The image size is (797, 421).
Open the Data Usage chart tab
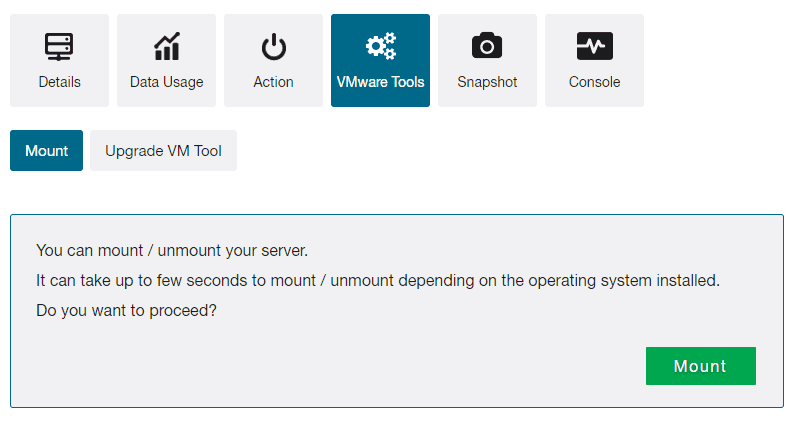[x=166, y=61]
